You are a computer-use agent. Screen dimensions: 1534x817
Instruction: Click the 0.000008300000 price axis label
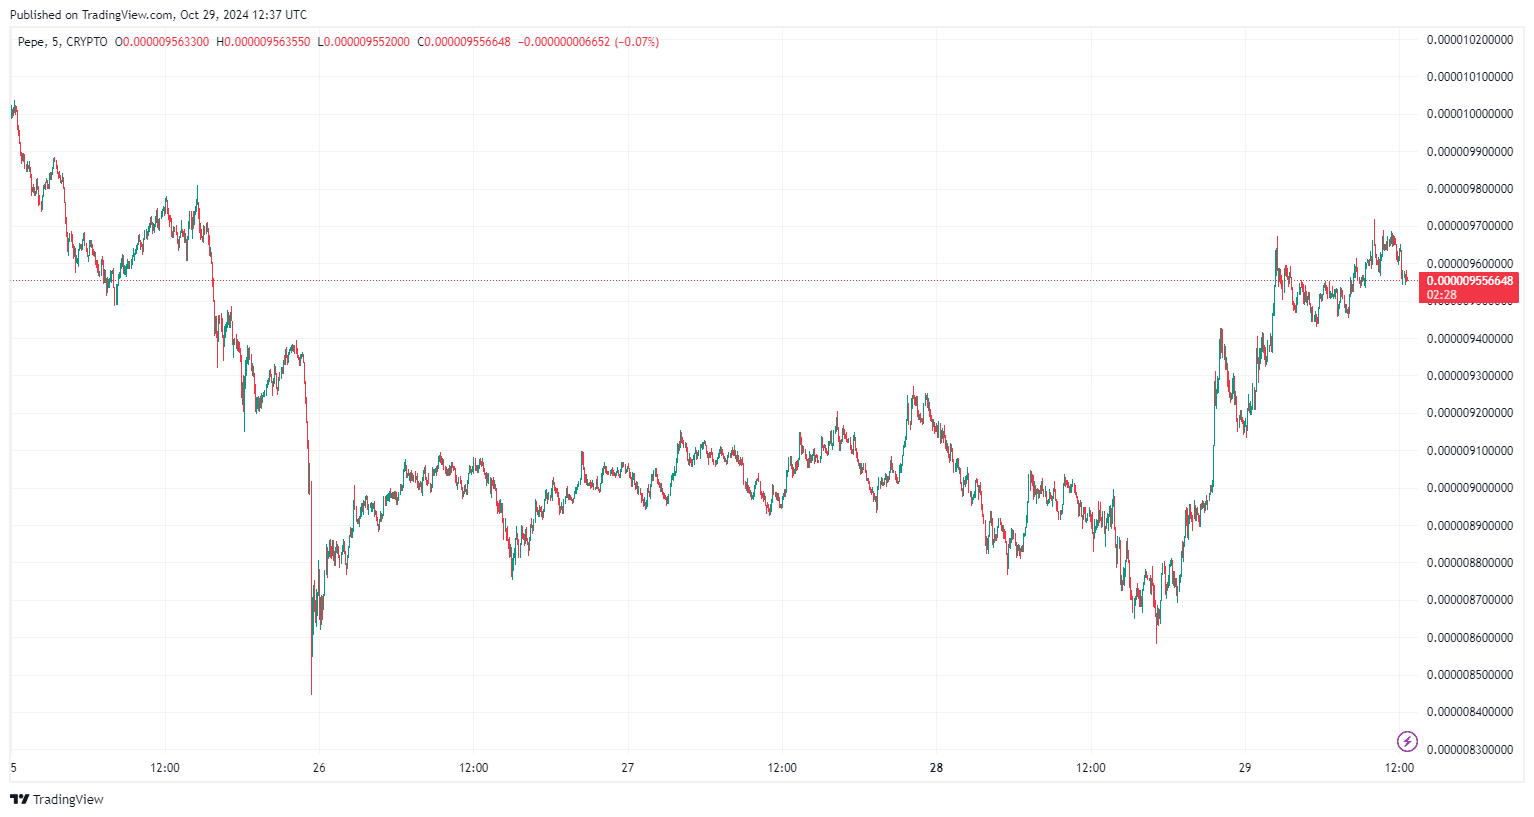(x=1469, y=750)
